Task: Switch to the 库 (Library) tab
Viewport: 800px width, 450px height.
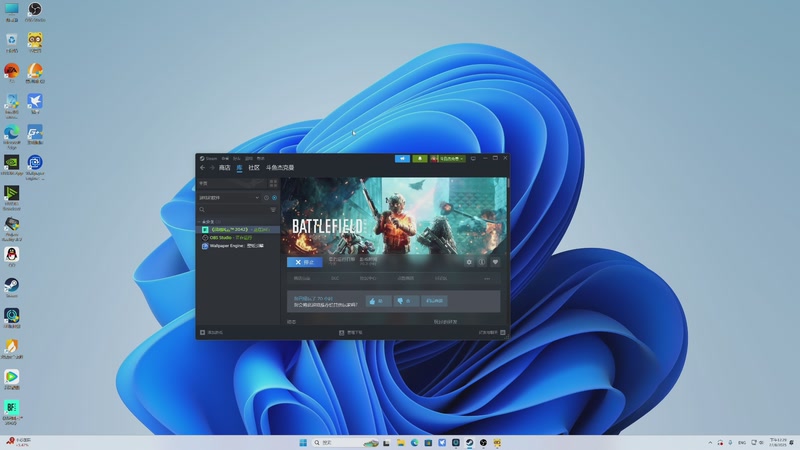Action: pos(239,168)
